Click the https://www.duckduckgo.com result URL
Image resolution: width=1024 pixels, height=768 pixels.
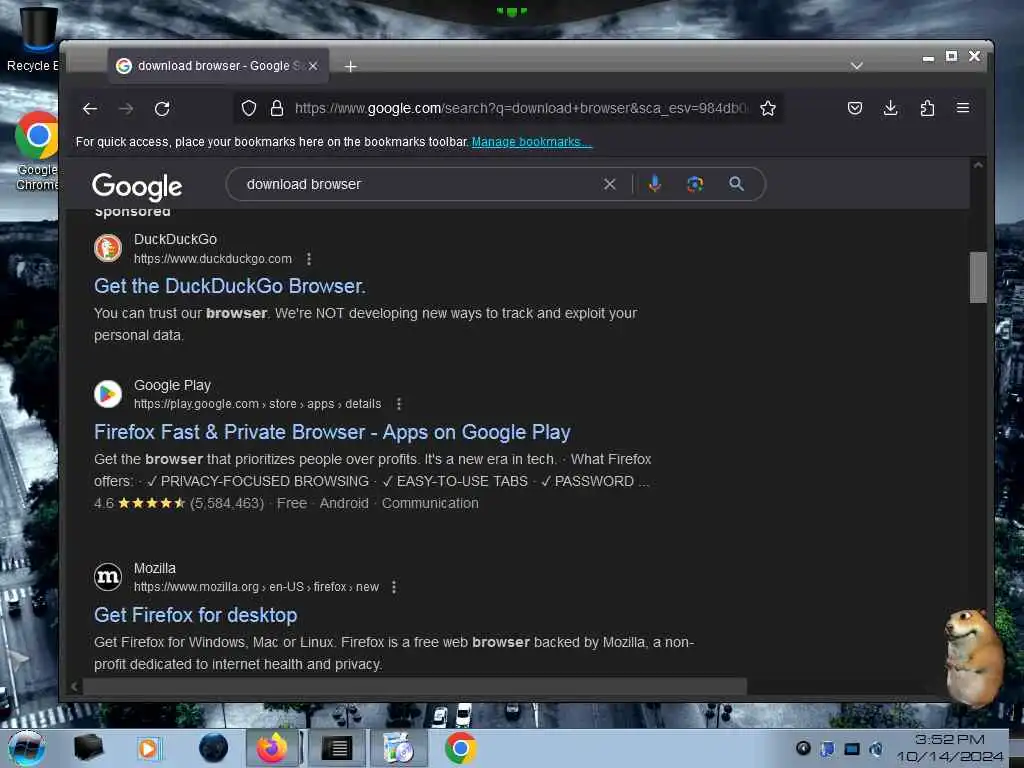click(213, 259)
